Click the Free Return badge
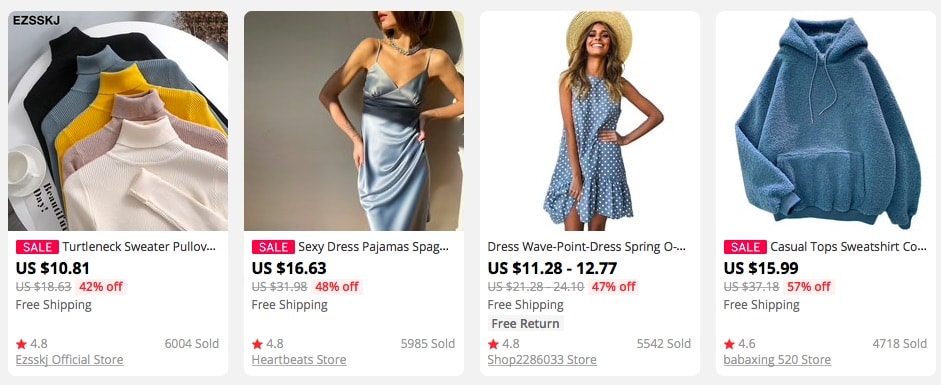This screenshot has height=385, width=941. tap(525, 324)
